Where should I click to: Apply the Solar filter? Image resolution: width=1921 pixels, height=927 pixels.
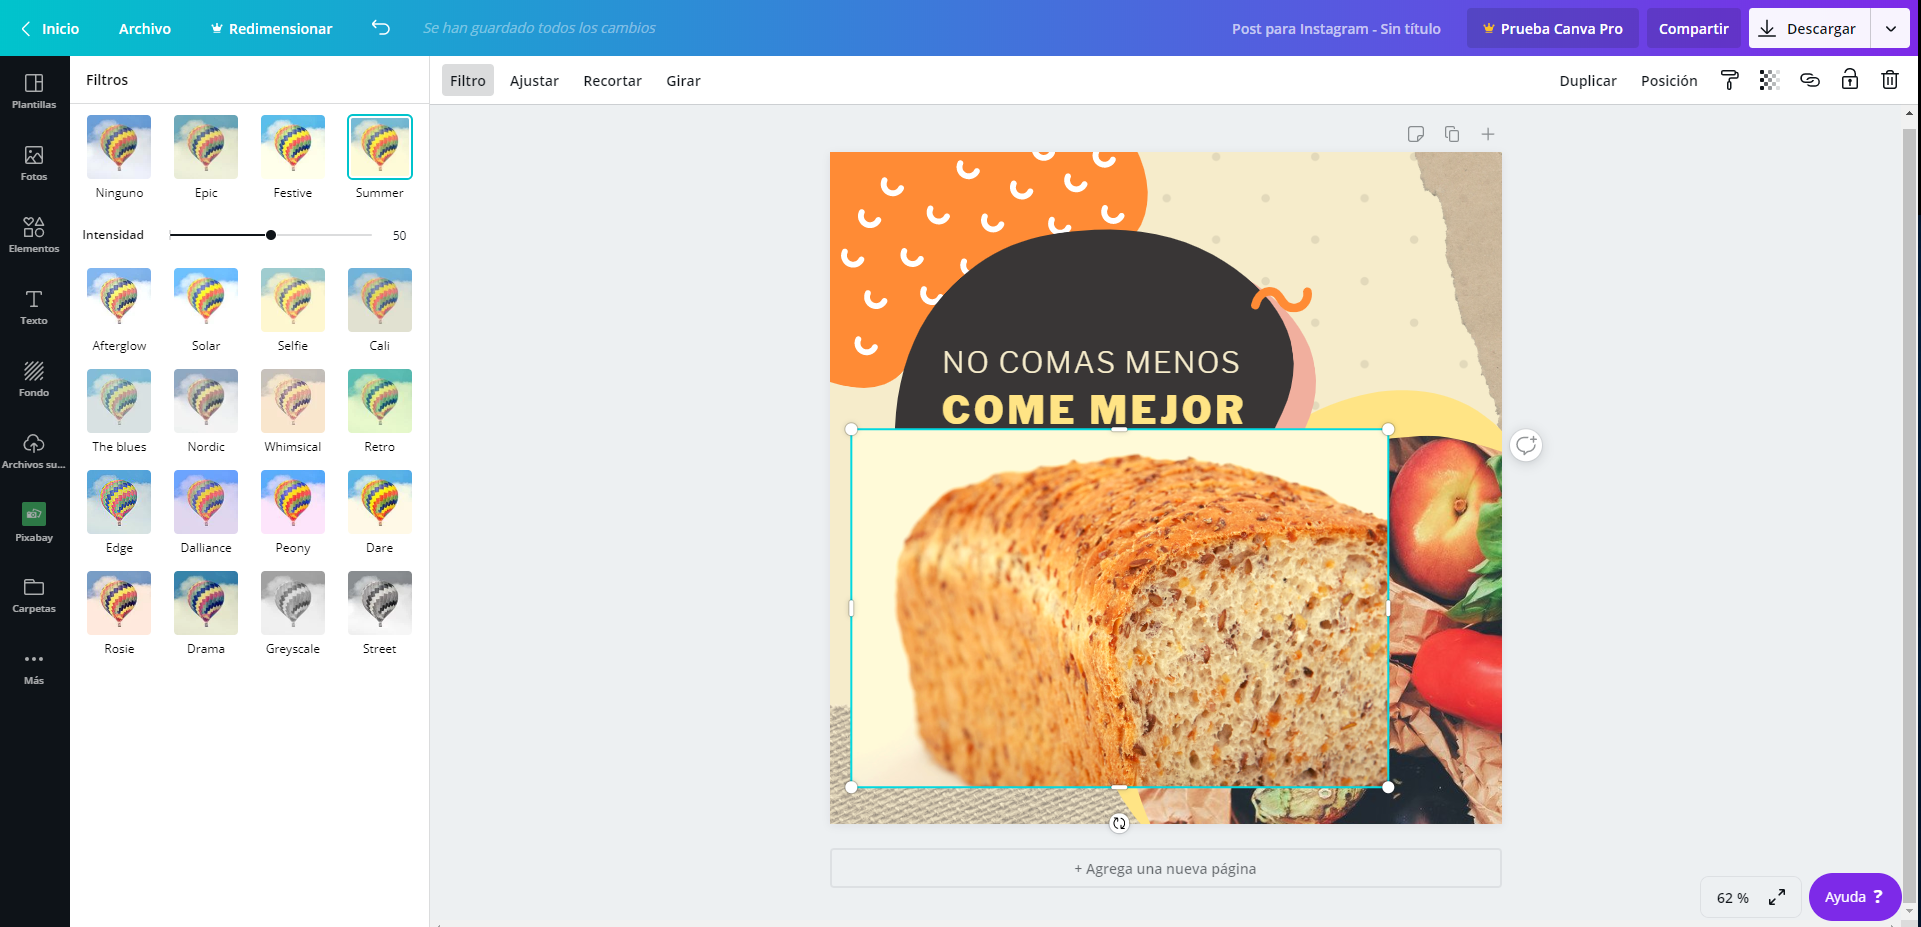pos(206,300)
